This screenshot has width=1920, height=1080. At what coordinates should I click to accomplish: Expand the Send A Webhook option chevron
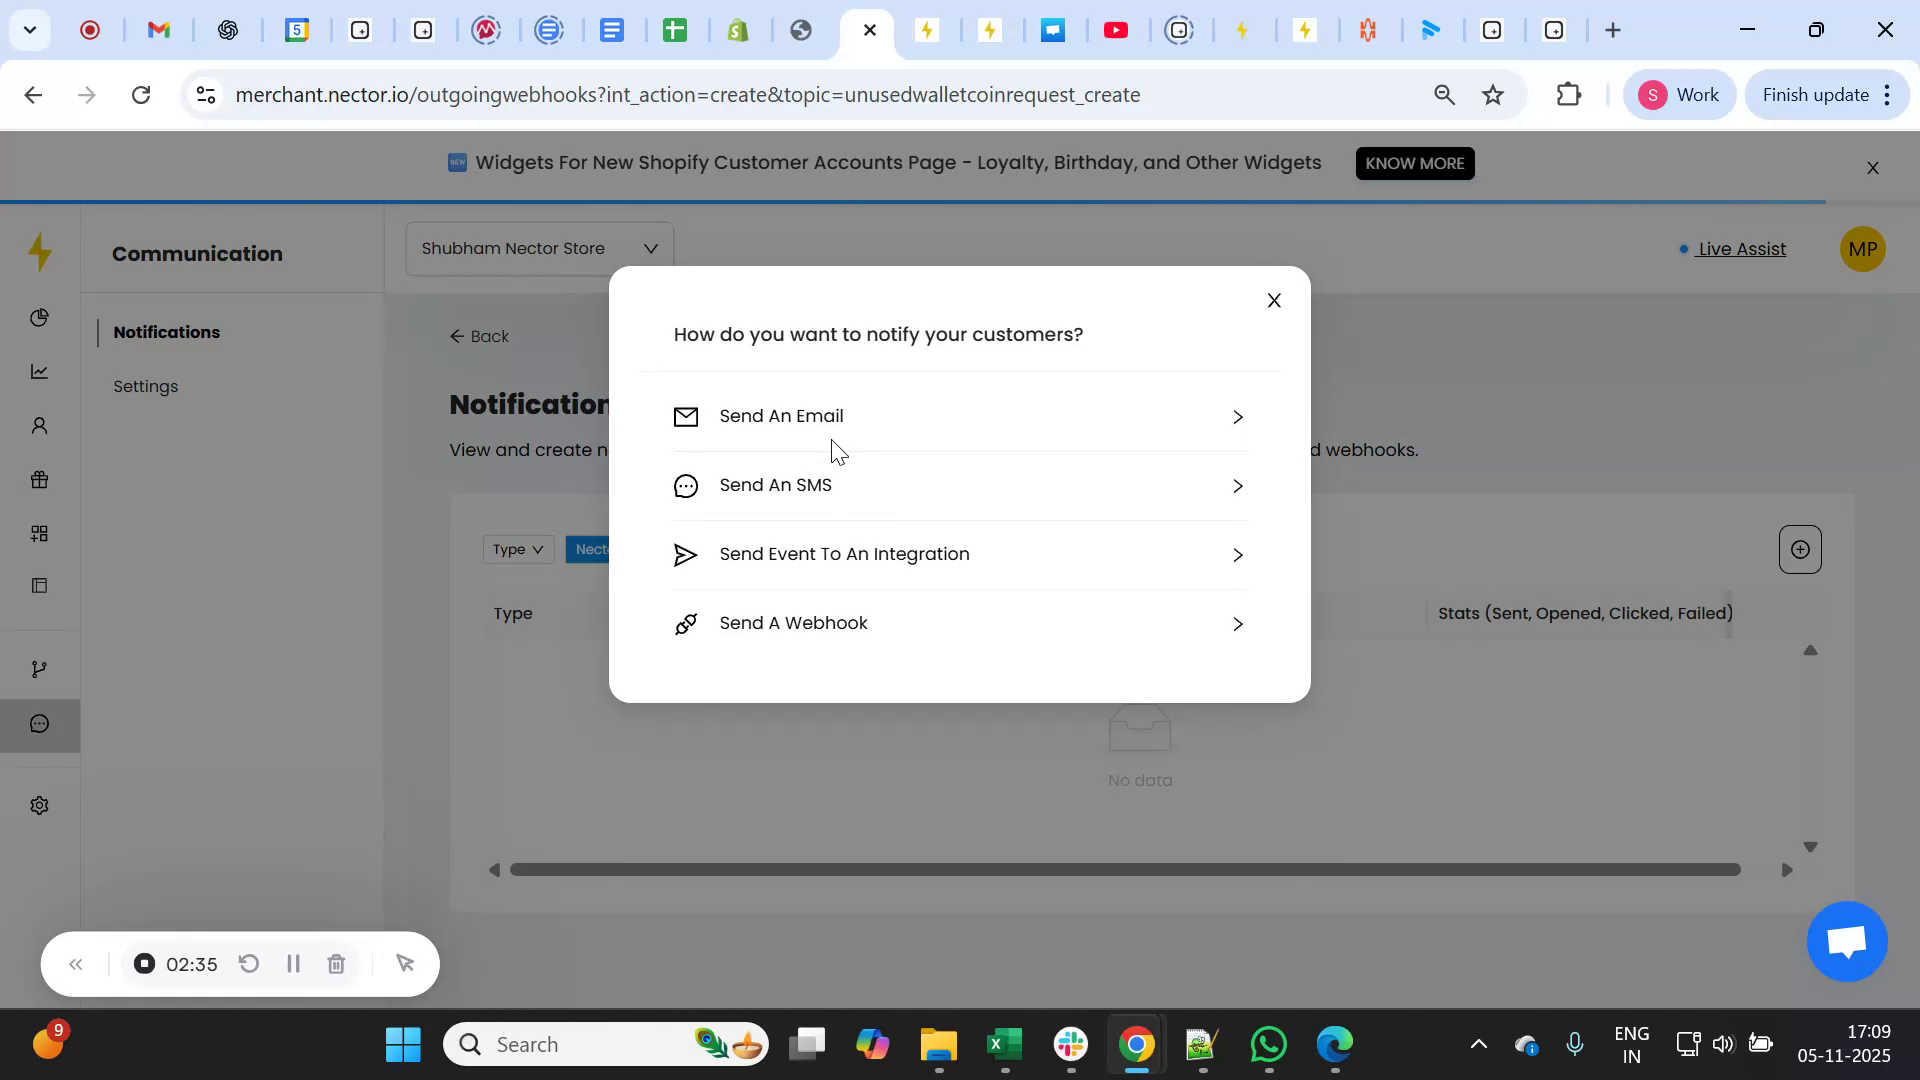pyautogui.click(x=1237, y=623)
